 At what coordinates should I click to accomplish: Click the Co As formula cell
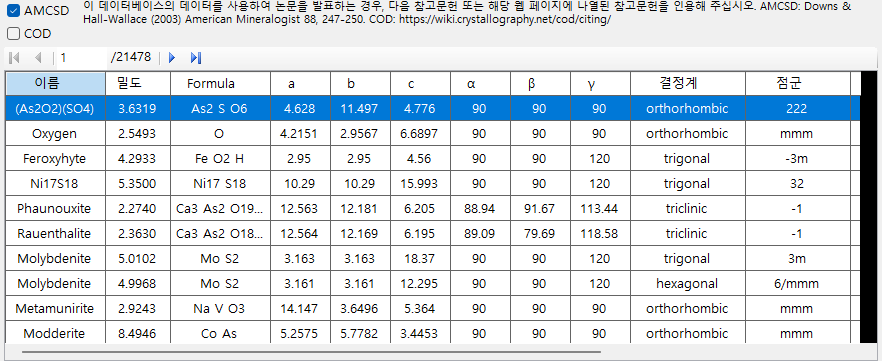[220, 333]
